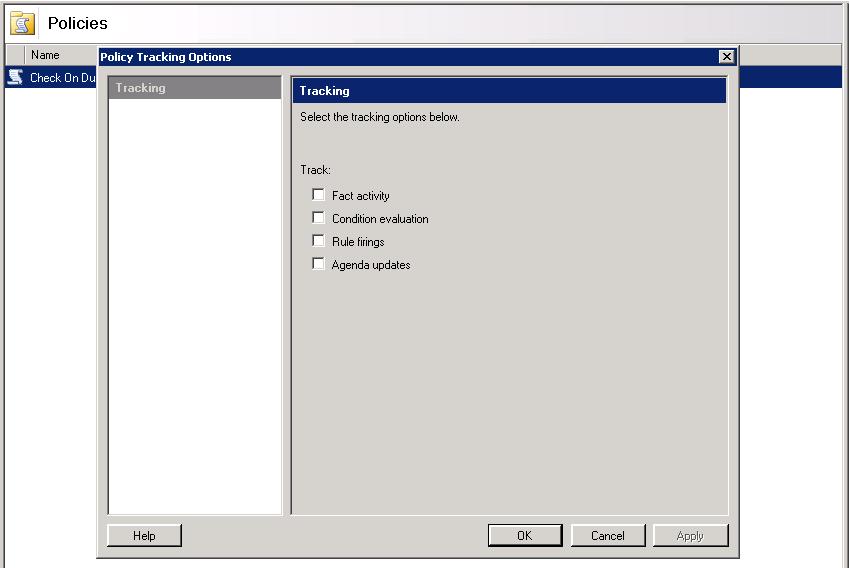Open Help for tracking options
Image resolution: width=849 pixels, height=568 pixels.
[144, 536]
